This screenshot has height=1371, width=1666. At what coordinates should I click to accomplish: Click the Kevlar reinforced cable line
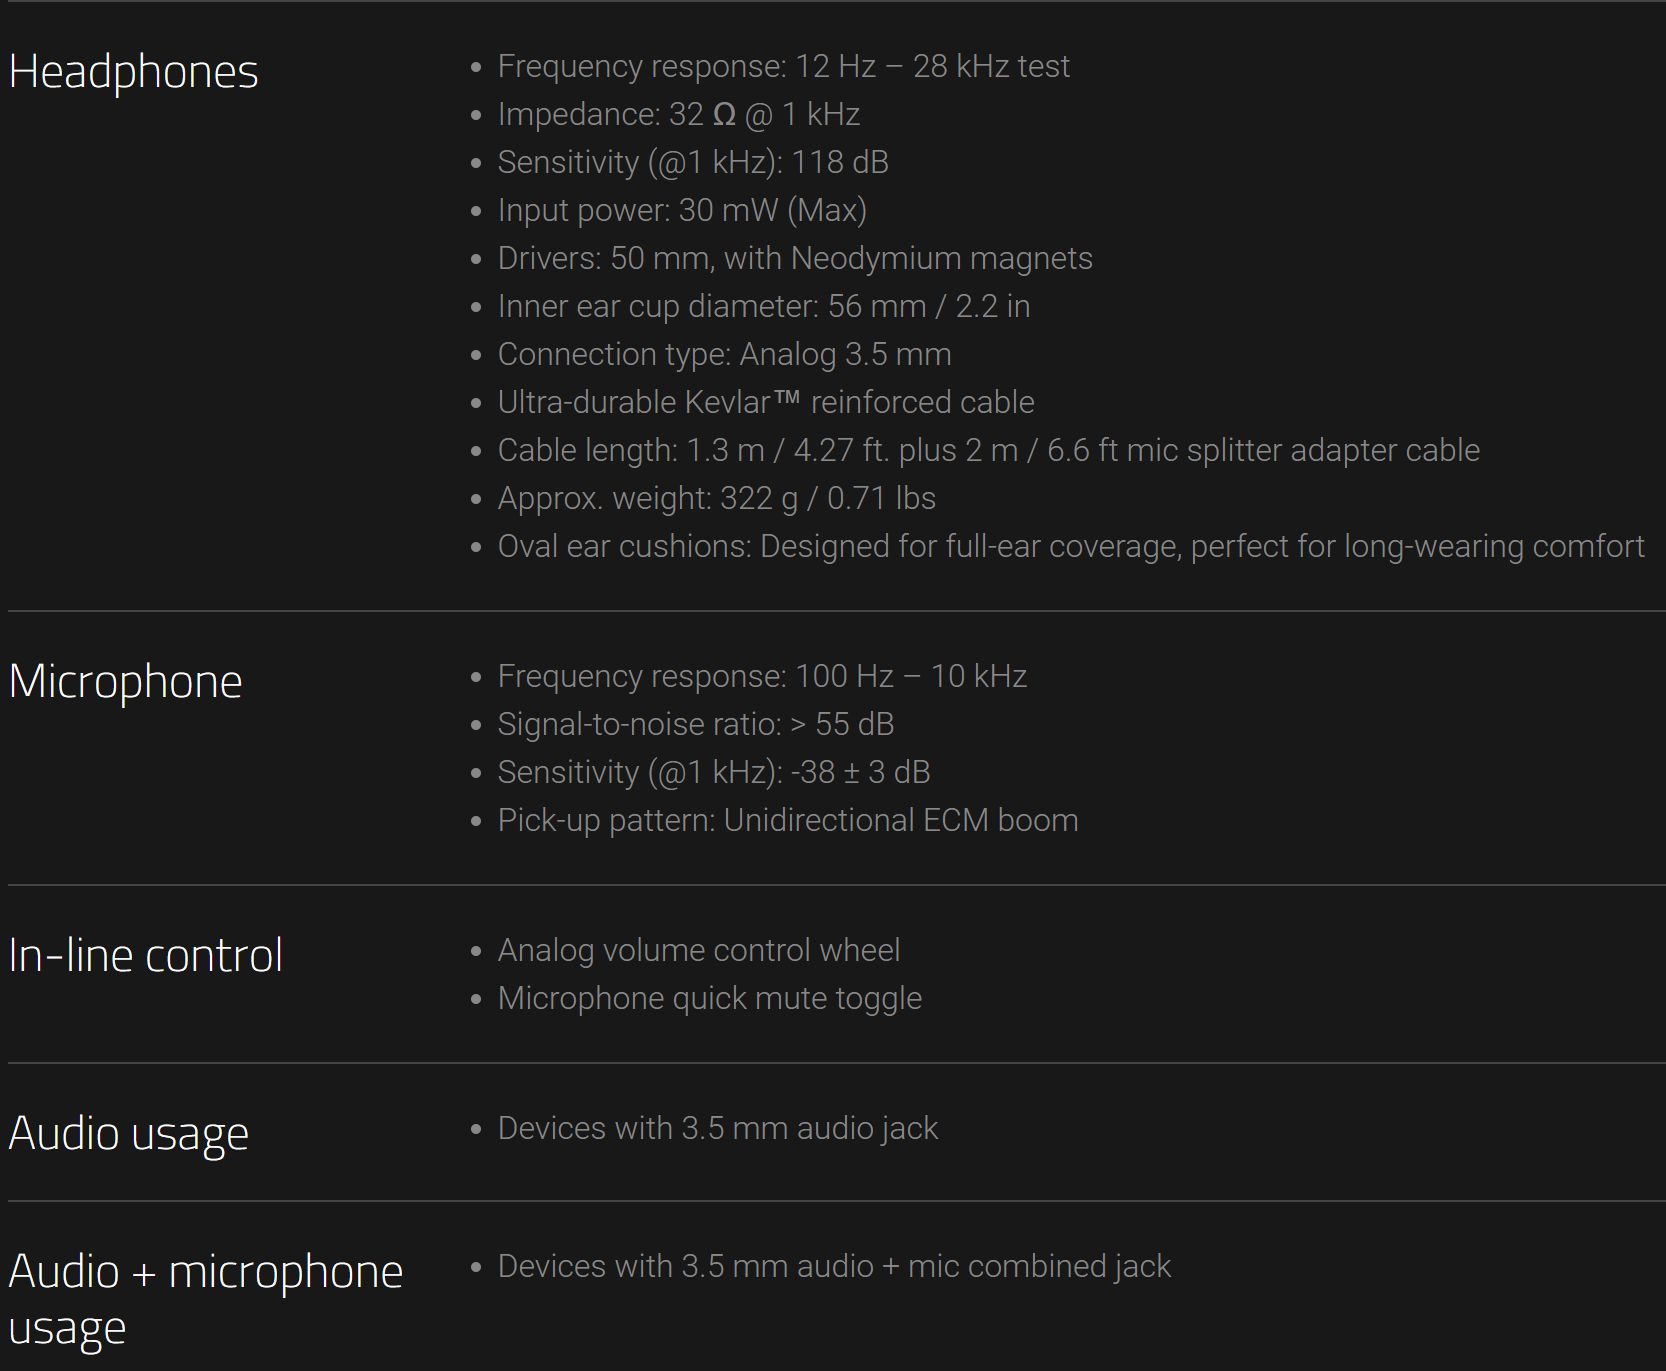pyautogui.click(x=765, y=403)
